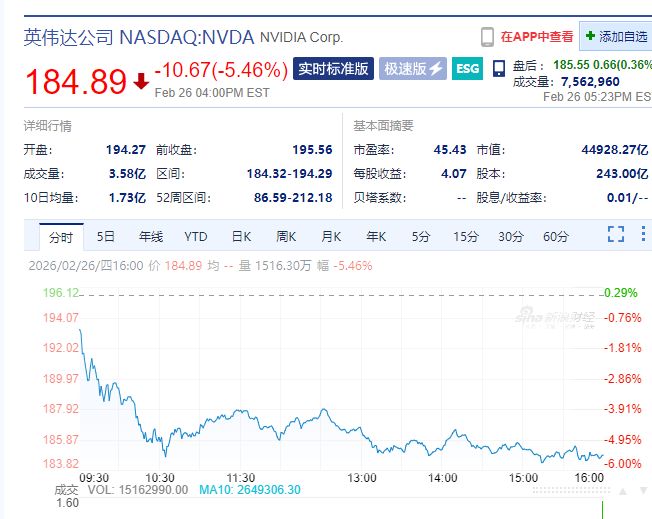The width and height of the screenshot is (652, 519).
Task: Toggle fullscreen chart view icon
Action: [616, 234]
